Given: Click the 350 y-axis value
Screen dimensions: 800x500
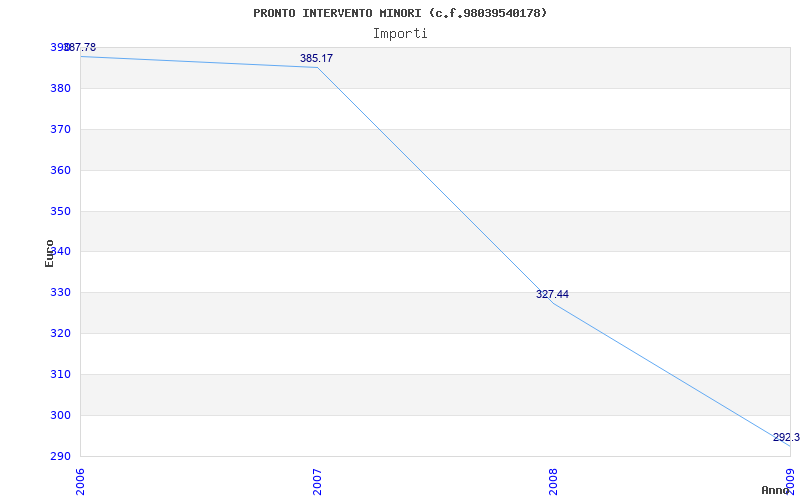Looking at the screenshot, I should [x=60, y=211].
